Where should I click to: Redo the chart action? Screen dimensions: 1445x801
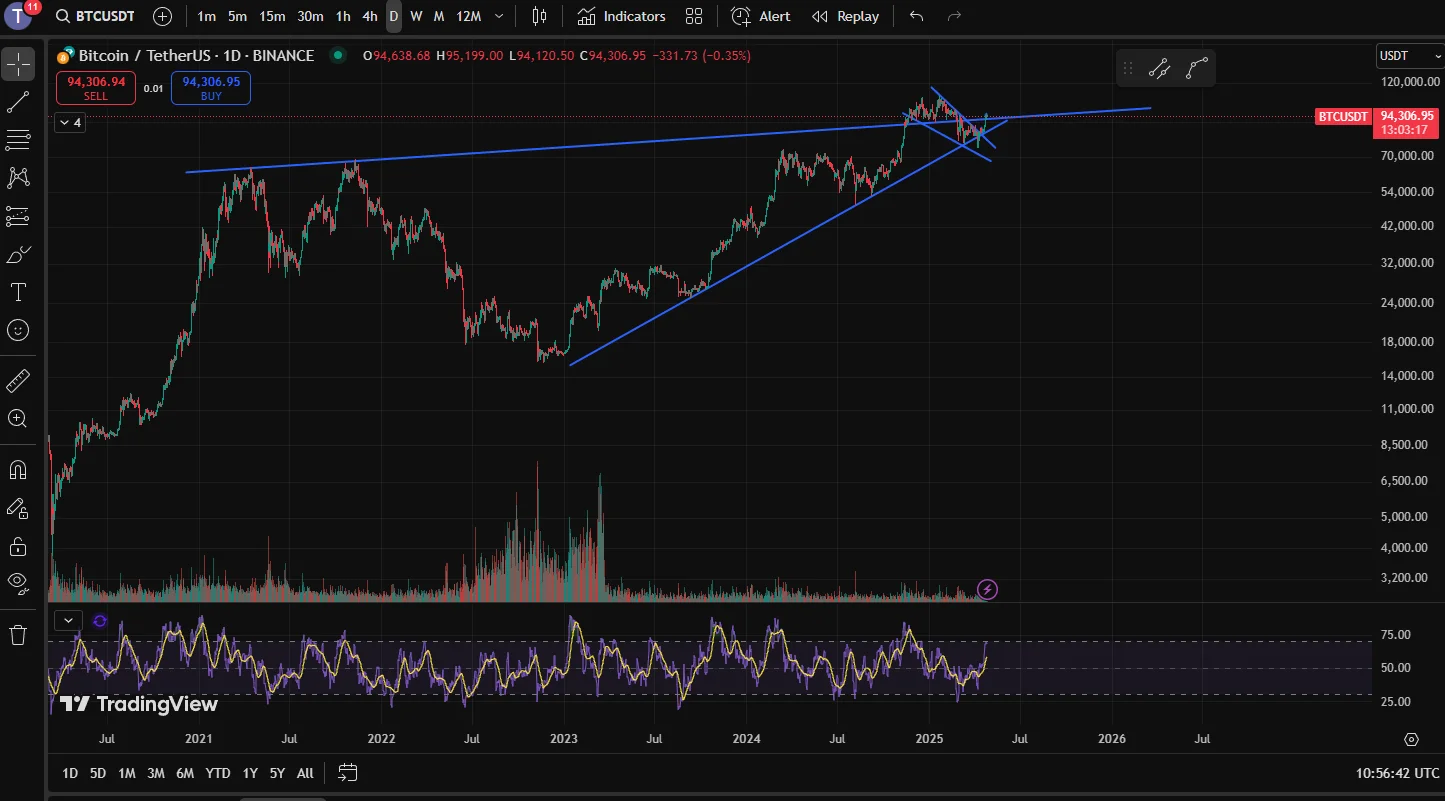point(954,16)
